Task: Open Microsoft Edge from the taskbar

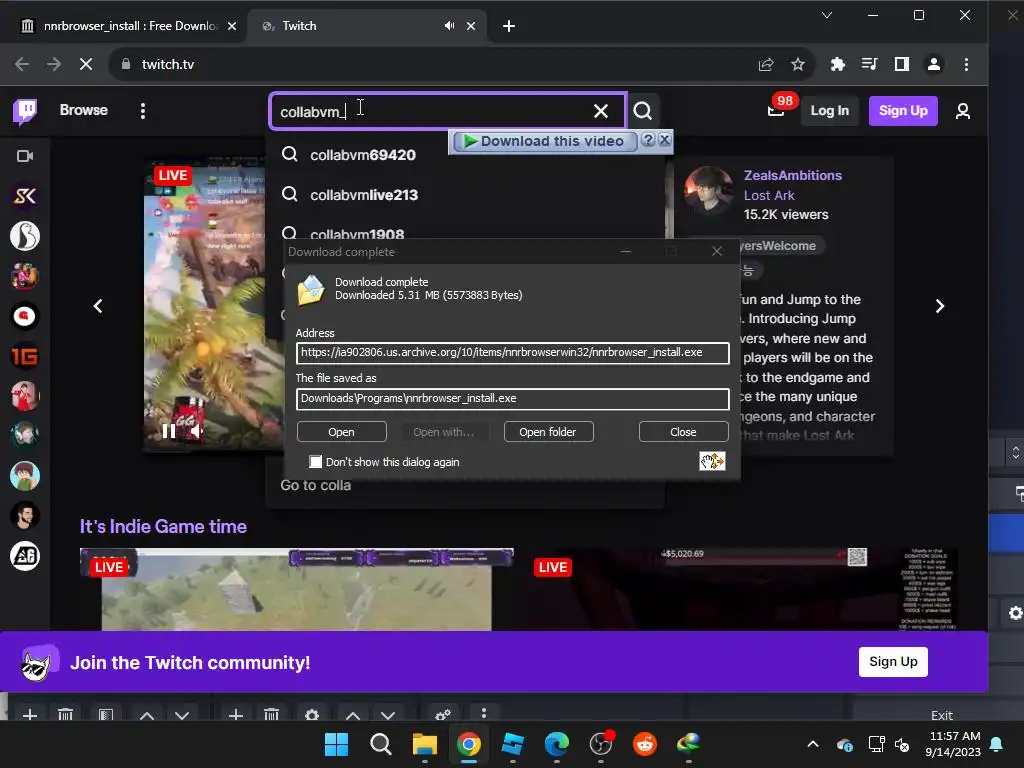Action: [x=556, y=744]
